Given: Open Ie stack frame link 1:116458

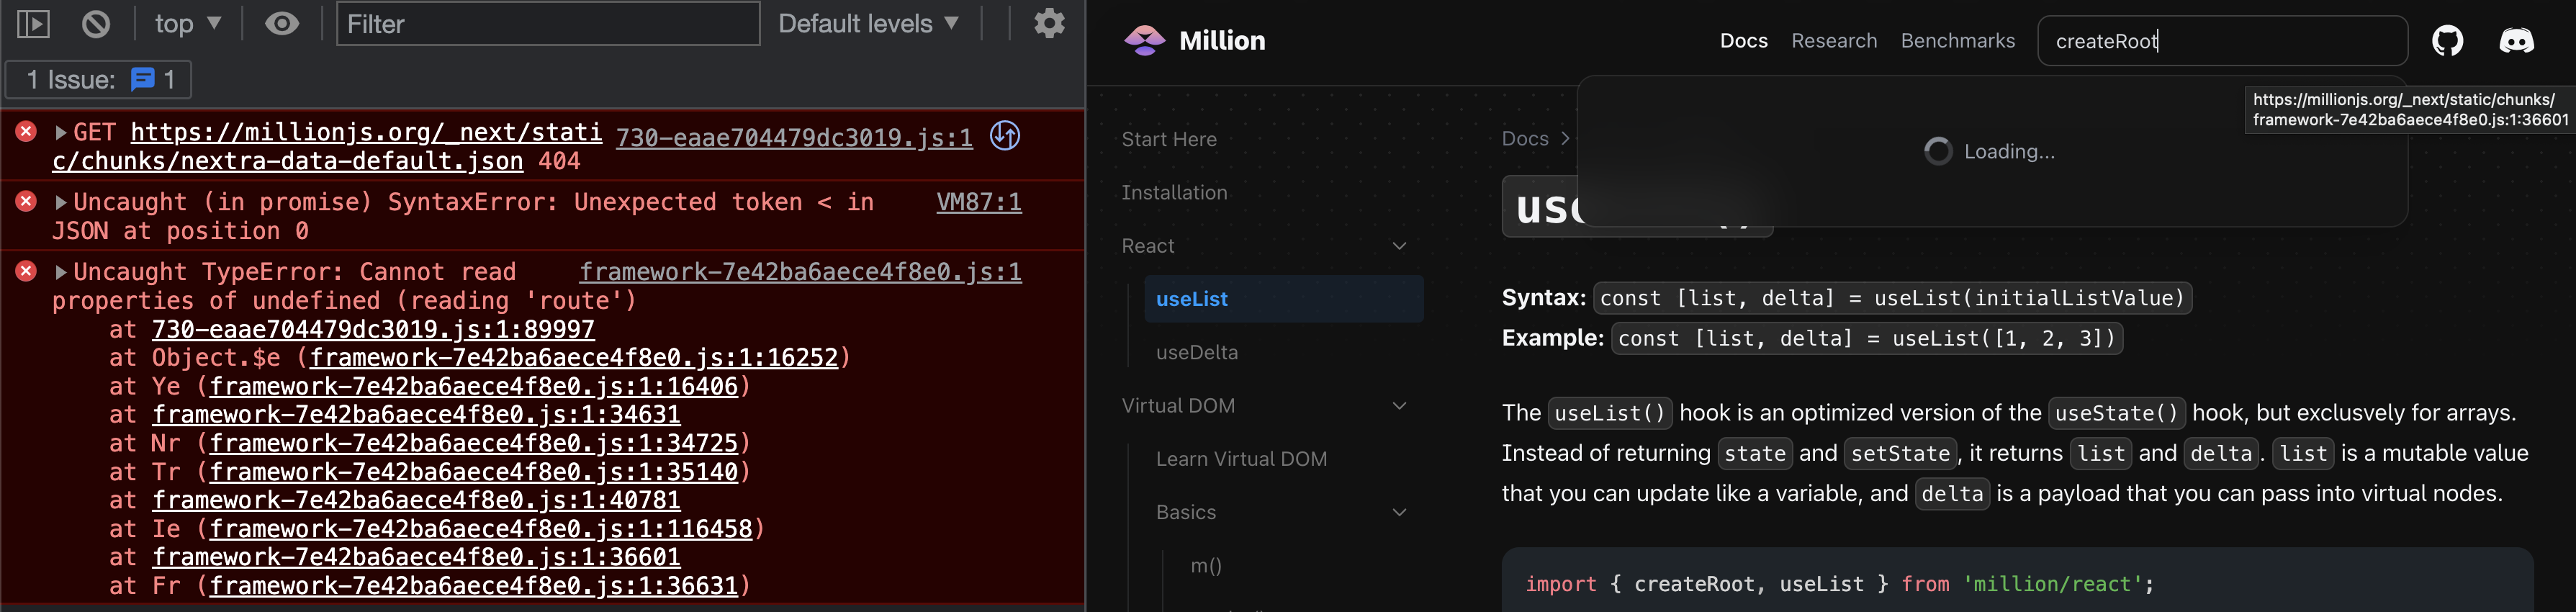Looking at the screenshot, I should coord(480,529).
